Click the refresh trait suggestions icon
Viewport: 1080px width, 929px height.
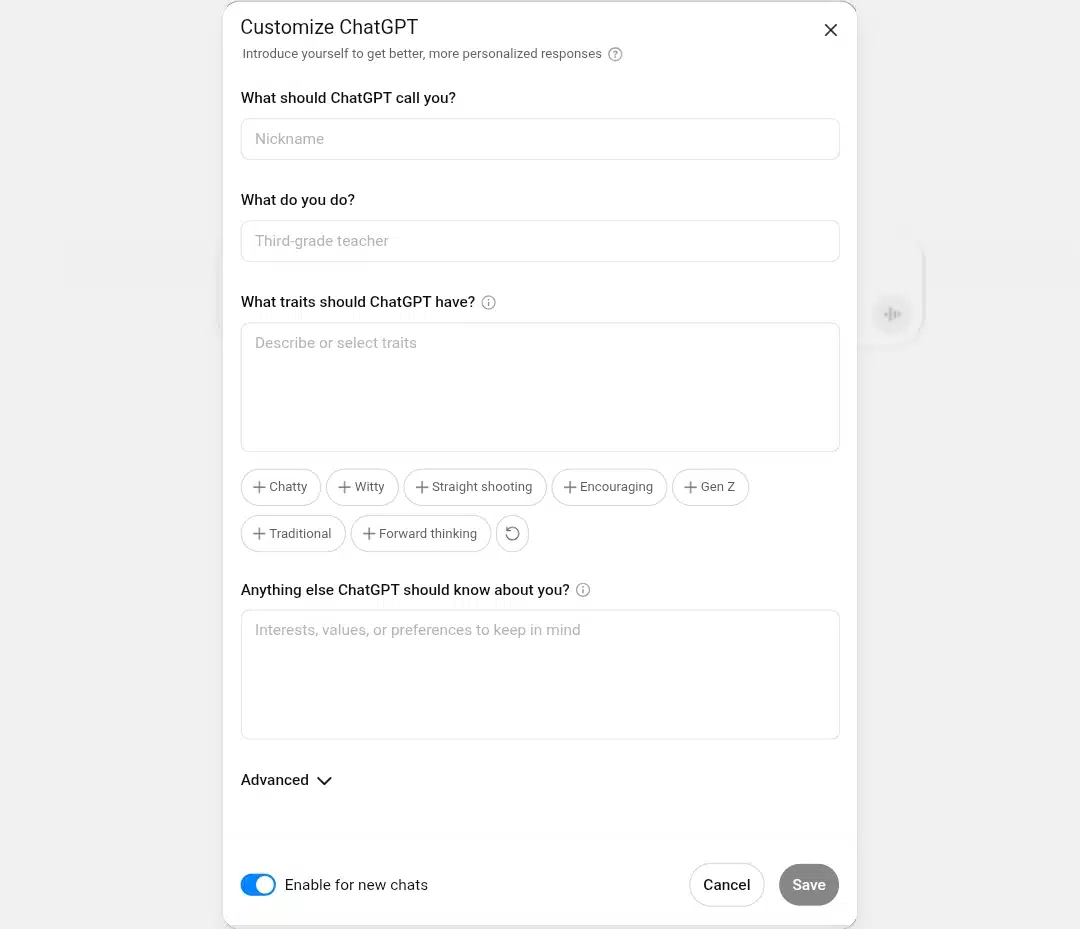coord(512,534)
